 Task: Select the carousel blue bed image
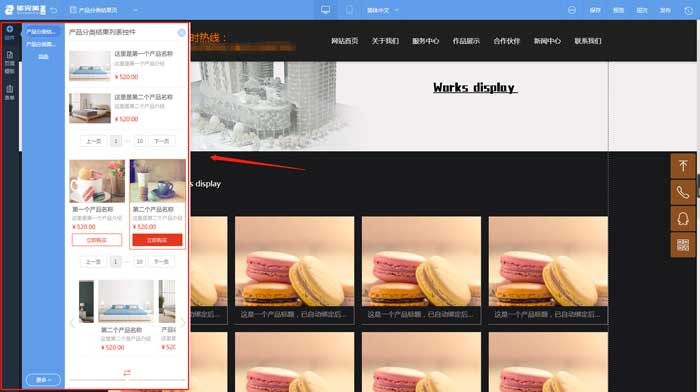click(x=126, y=301)
